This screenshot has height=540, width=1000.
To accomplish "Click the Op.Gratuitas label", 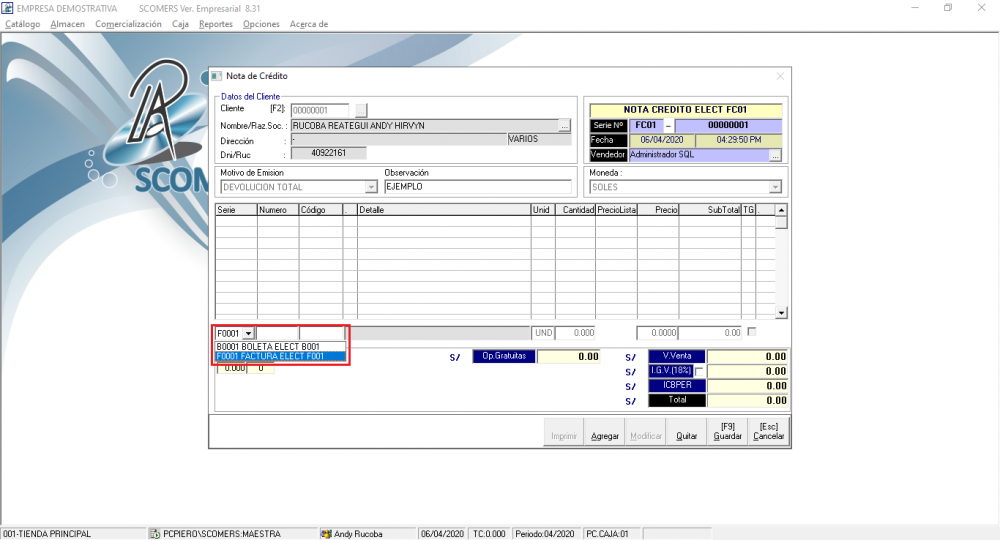I will click(x=504, y=356).
